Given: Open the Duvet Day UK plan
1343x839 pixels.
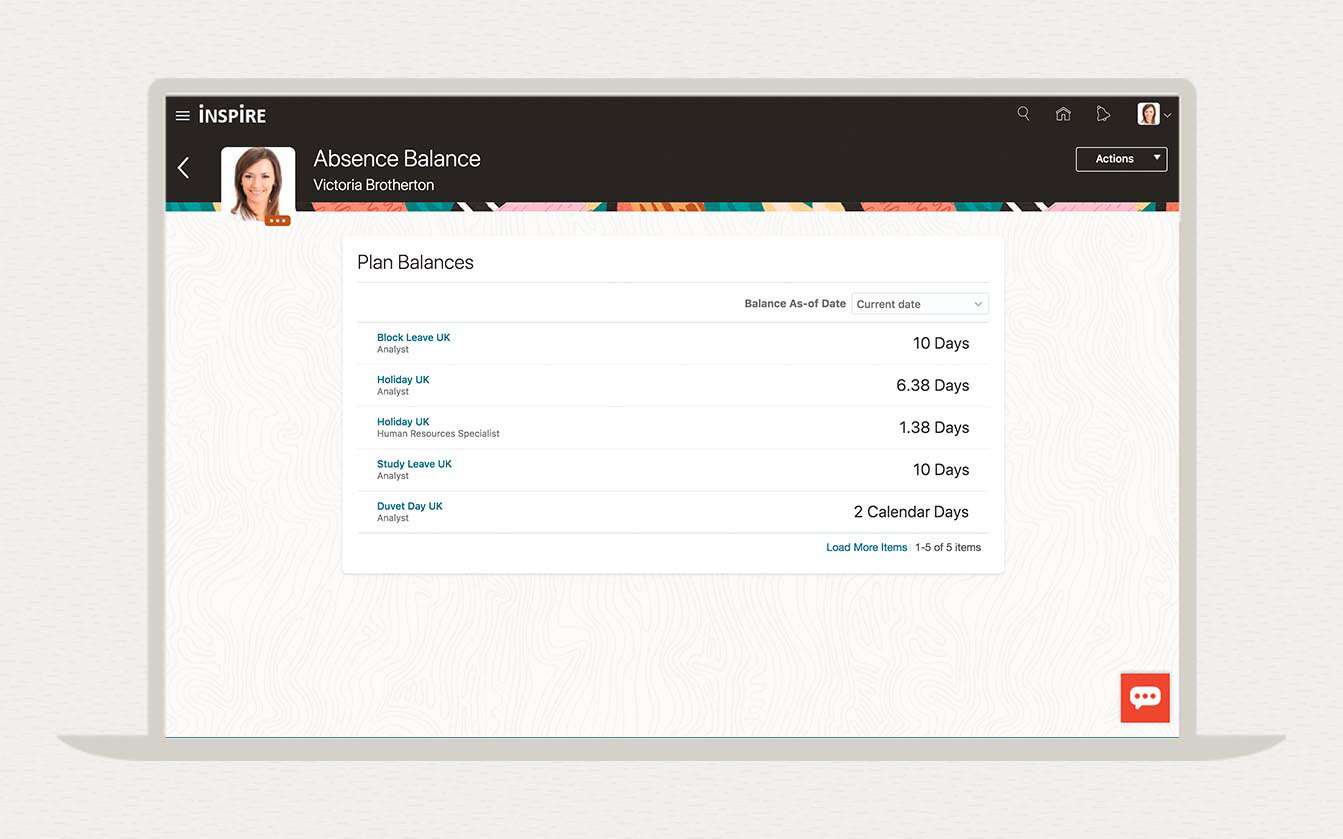Looking at the screenshot, I should 409,505.
